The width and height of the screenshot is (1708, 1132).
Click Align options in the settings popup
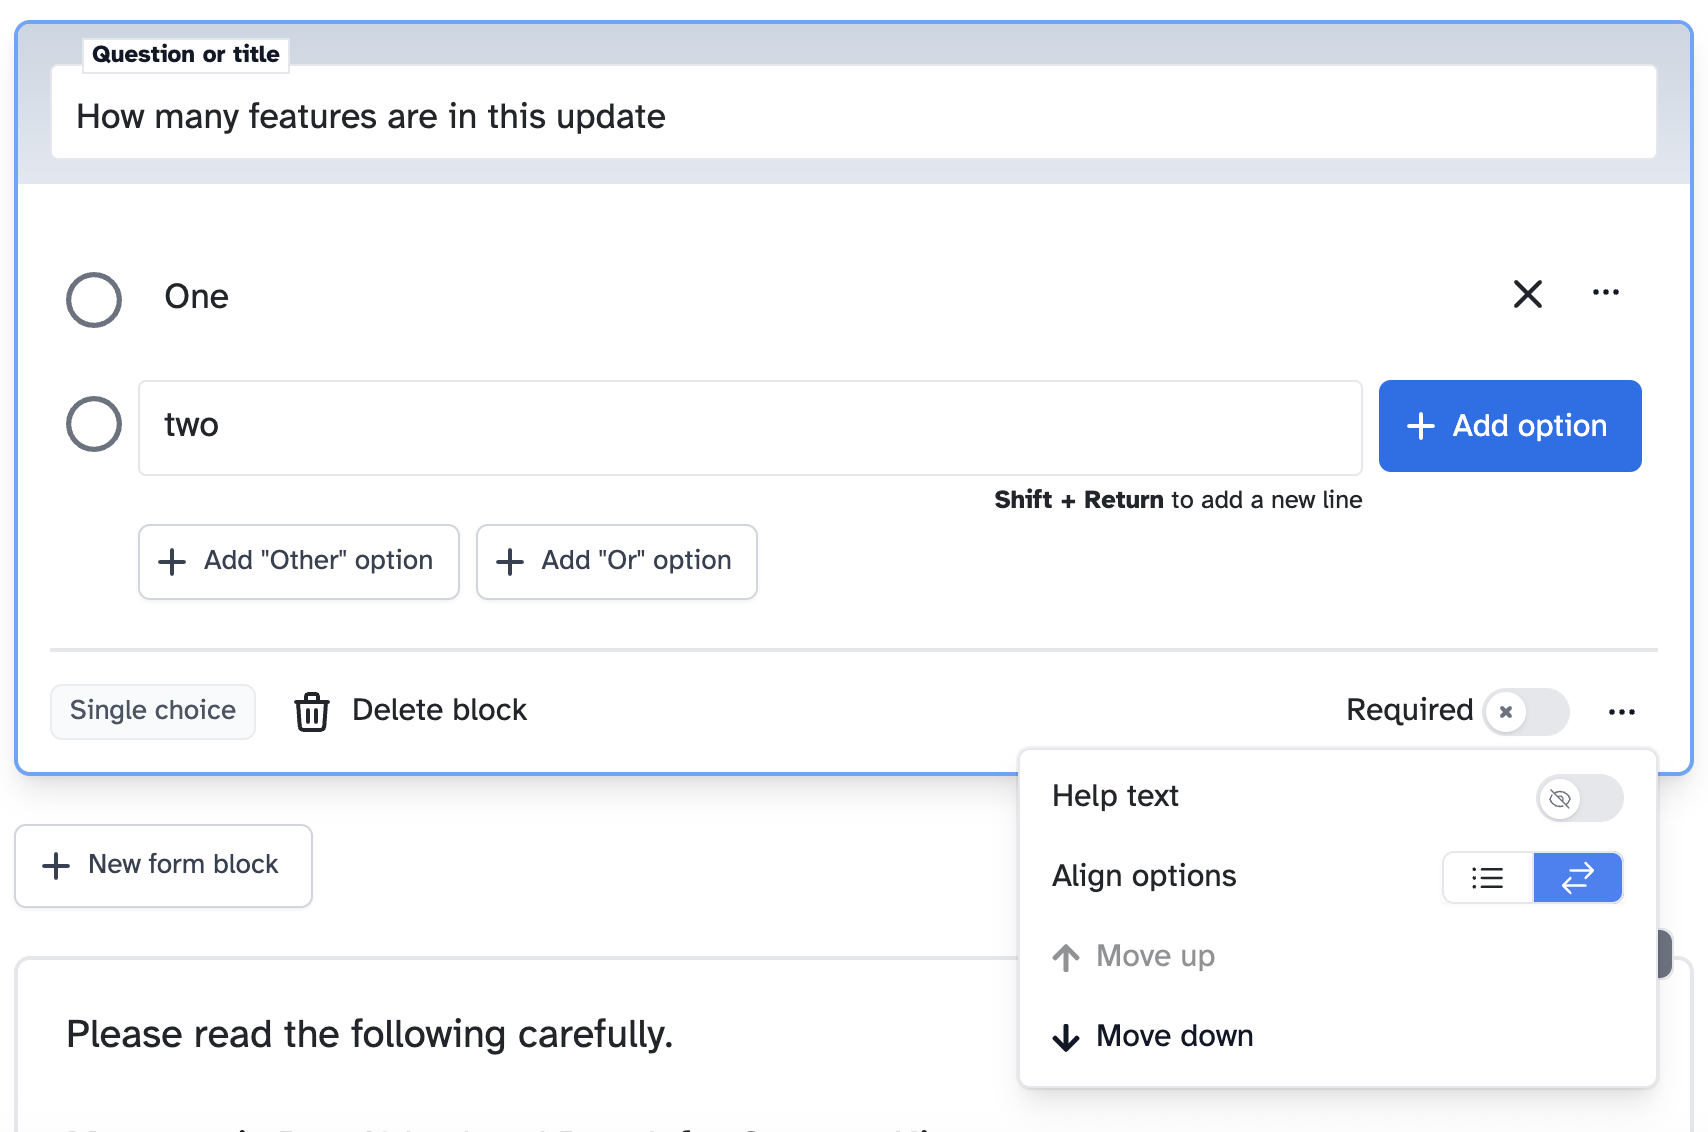[1143, 876]
